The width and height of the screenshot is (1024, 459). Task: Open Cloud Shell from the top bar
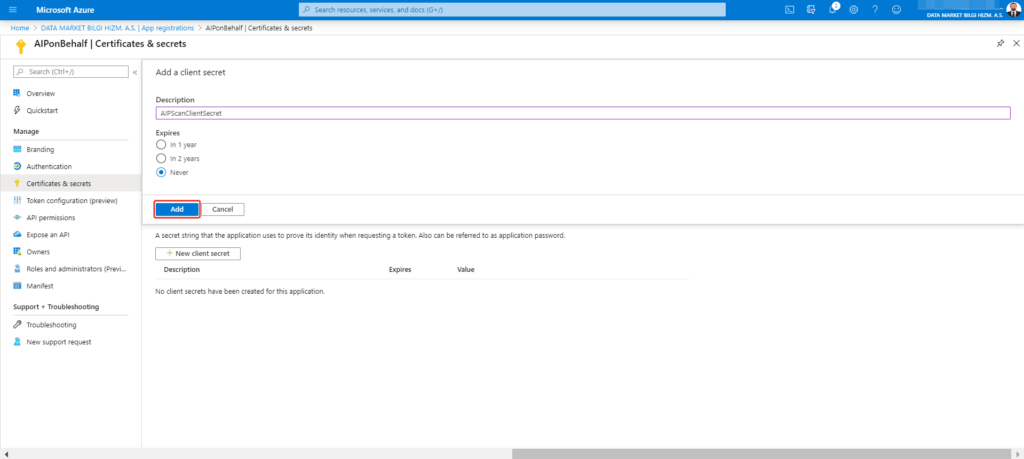[790, 10]
